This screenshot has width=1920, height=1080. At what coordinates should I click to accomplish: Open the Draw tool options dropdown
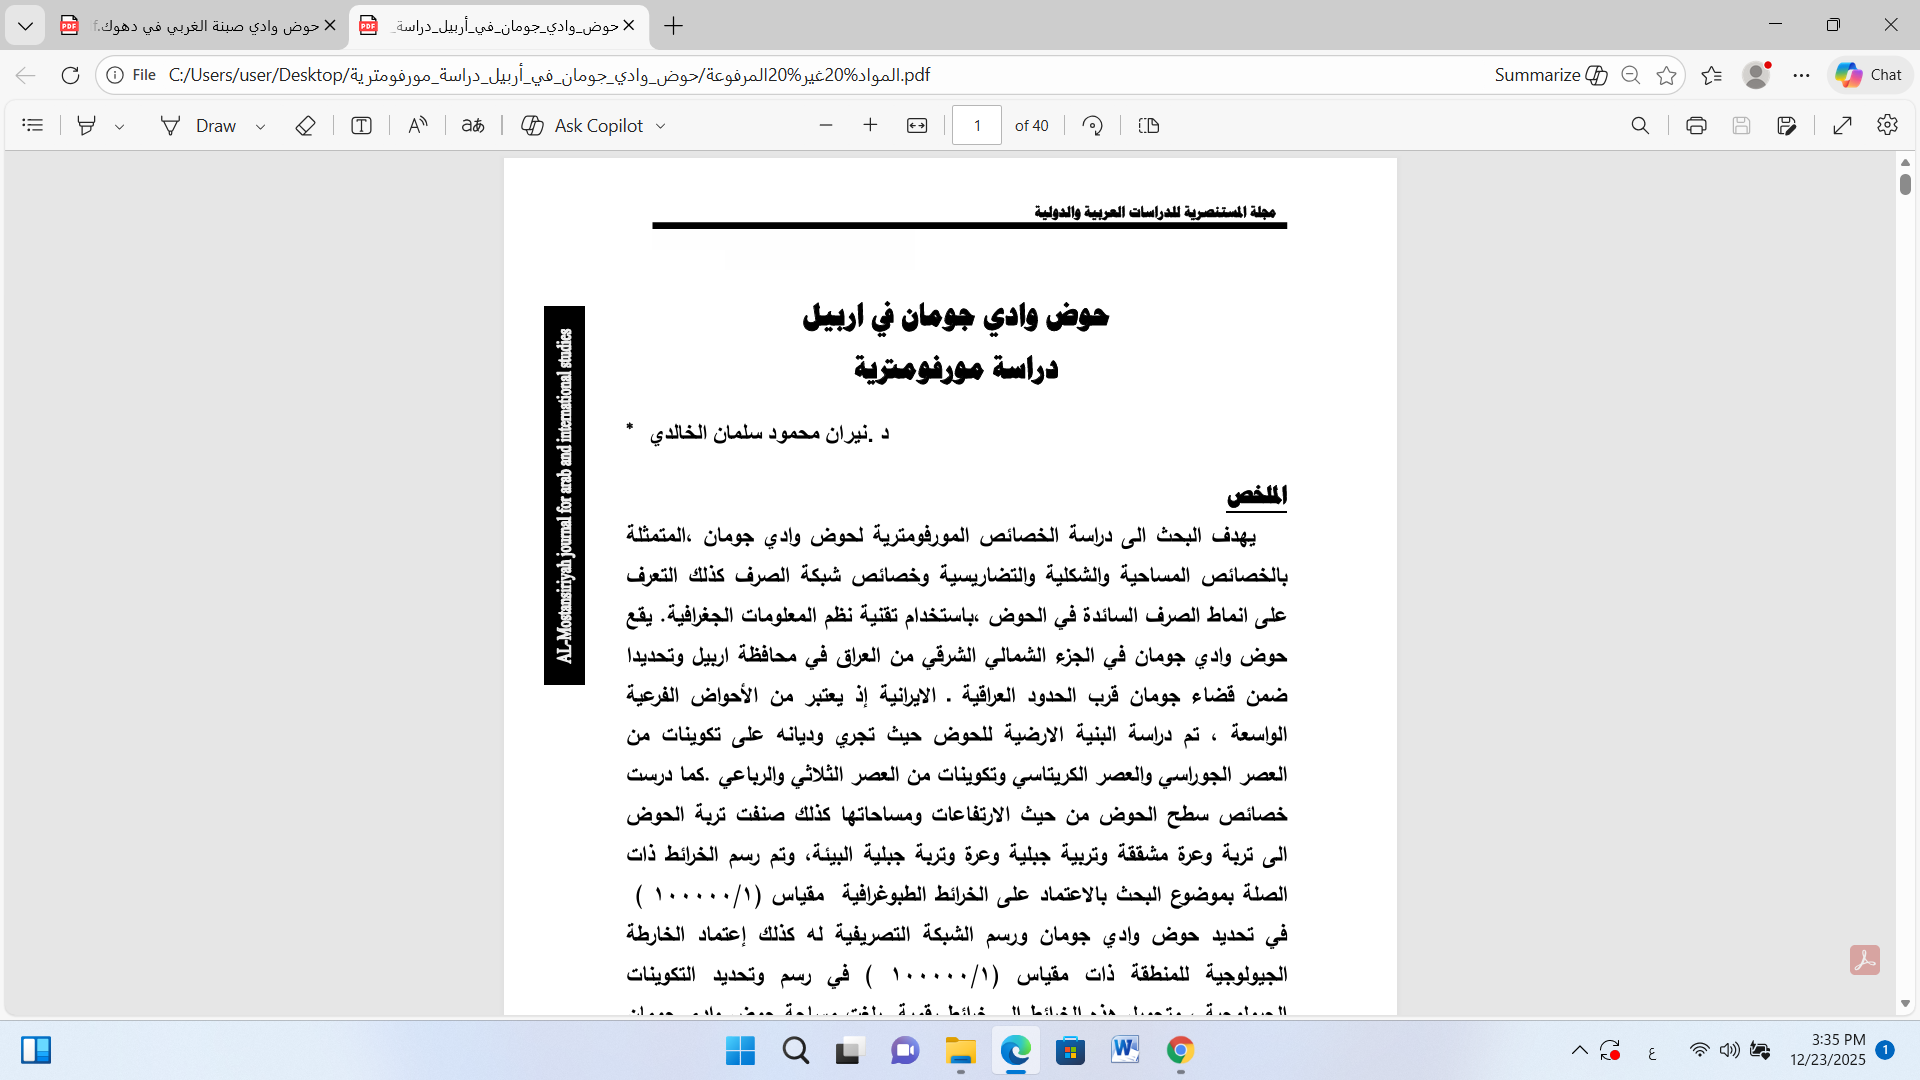260,126
